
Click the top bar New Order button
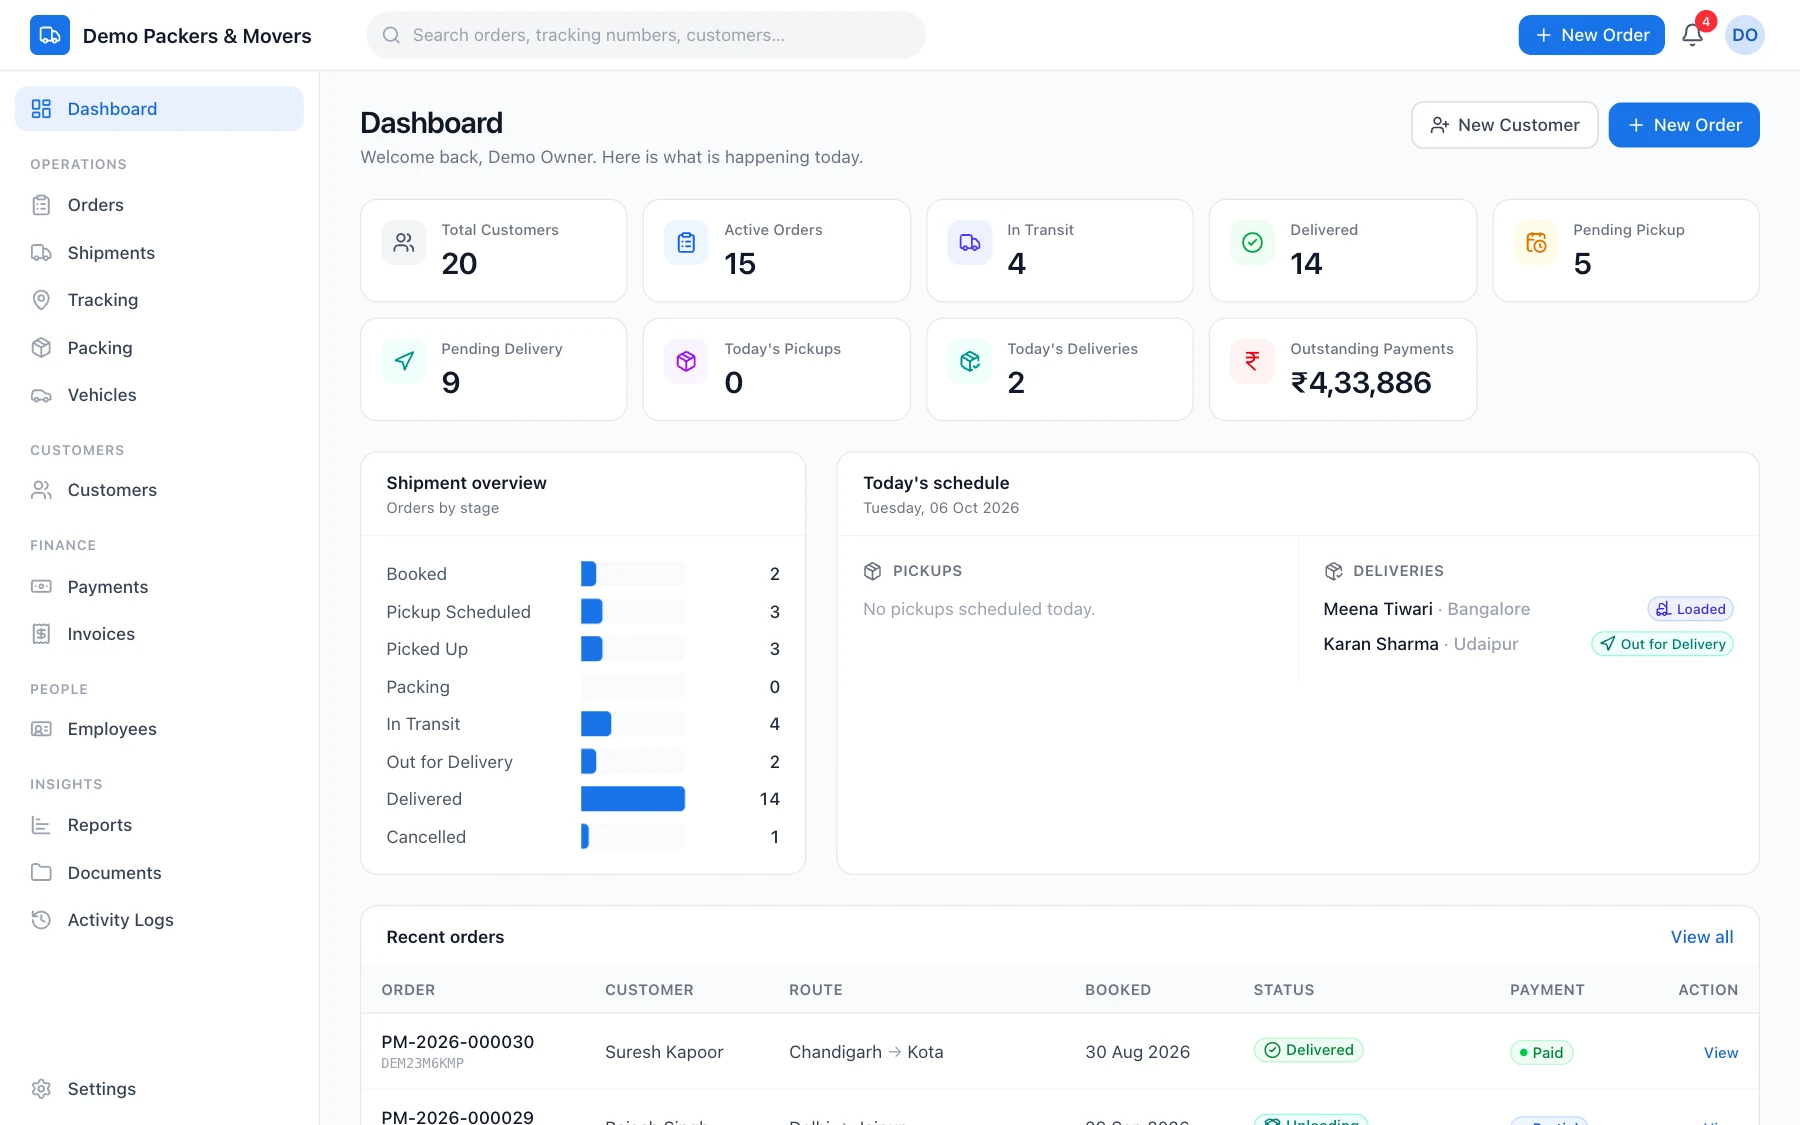(1591, 35)
